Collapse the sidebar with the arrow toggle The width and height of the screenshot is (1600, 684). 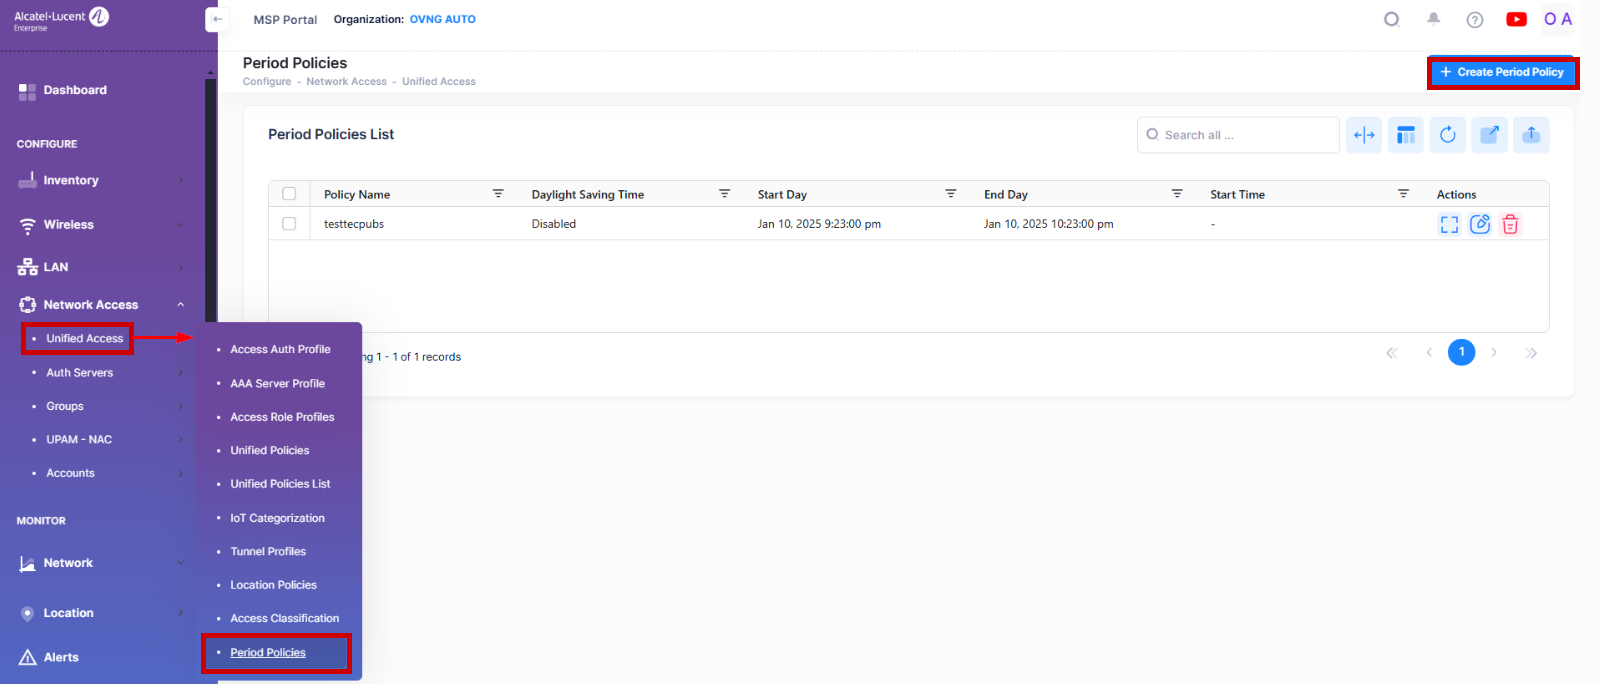coord(217,19)
